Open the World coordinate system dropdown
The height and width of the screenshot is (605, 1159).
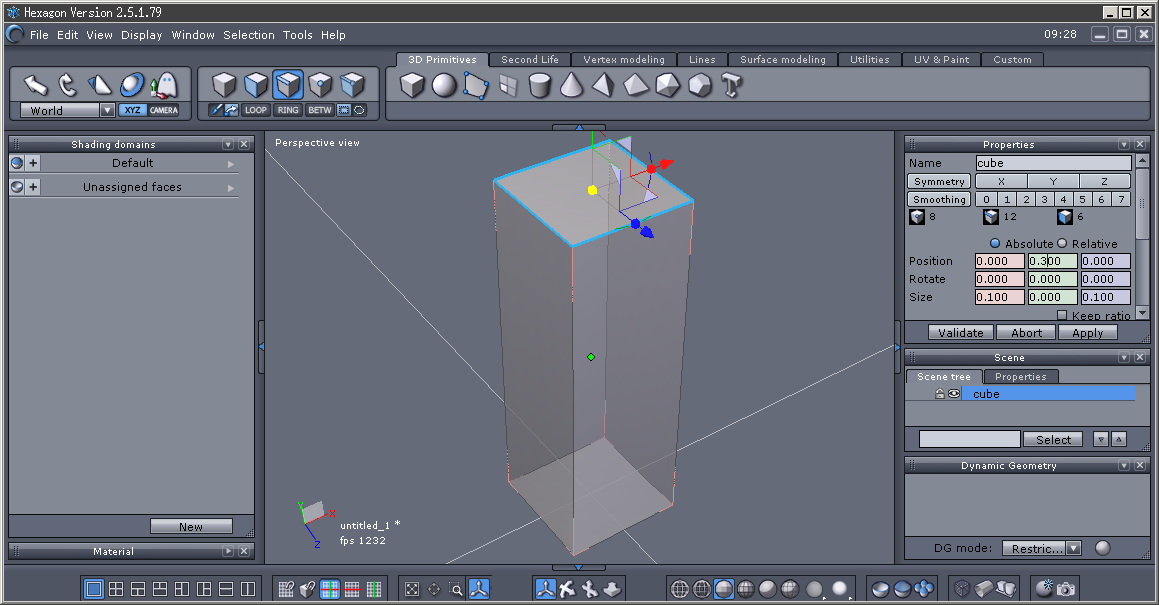point(107,110)
